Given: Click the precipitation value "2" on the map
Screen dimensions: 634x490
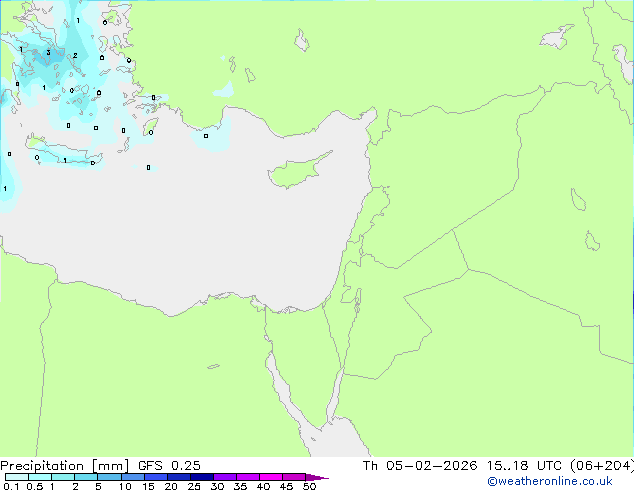Looking at the screenshot, I should coord(75,55).
